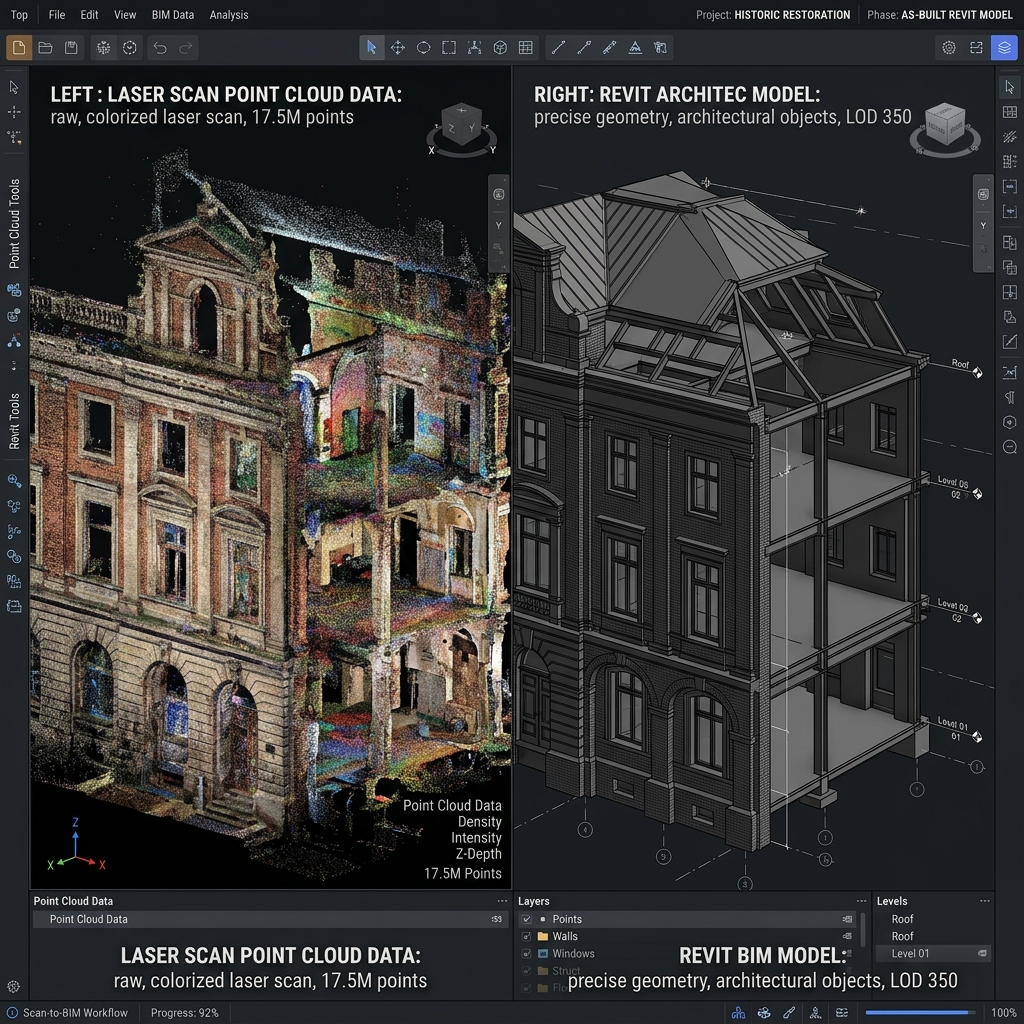This screenshot has height=1024, width=1024.
Task: Click the Undo arrow
Action: (x=160, y=48)
